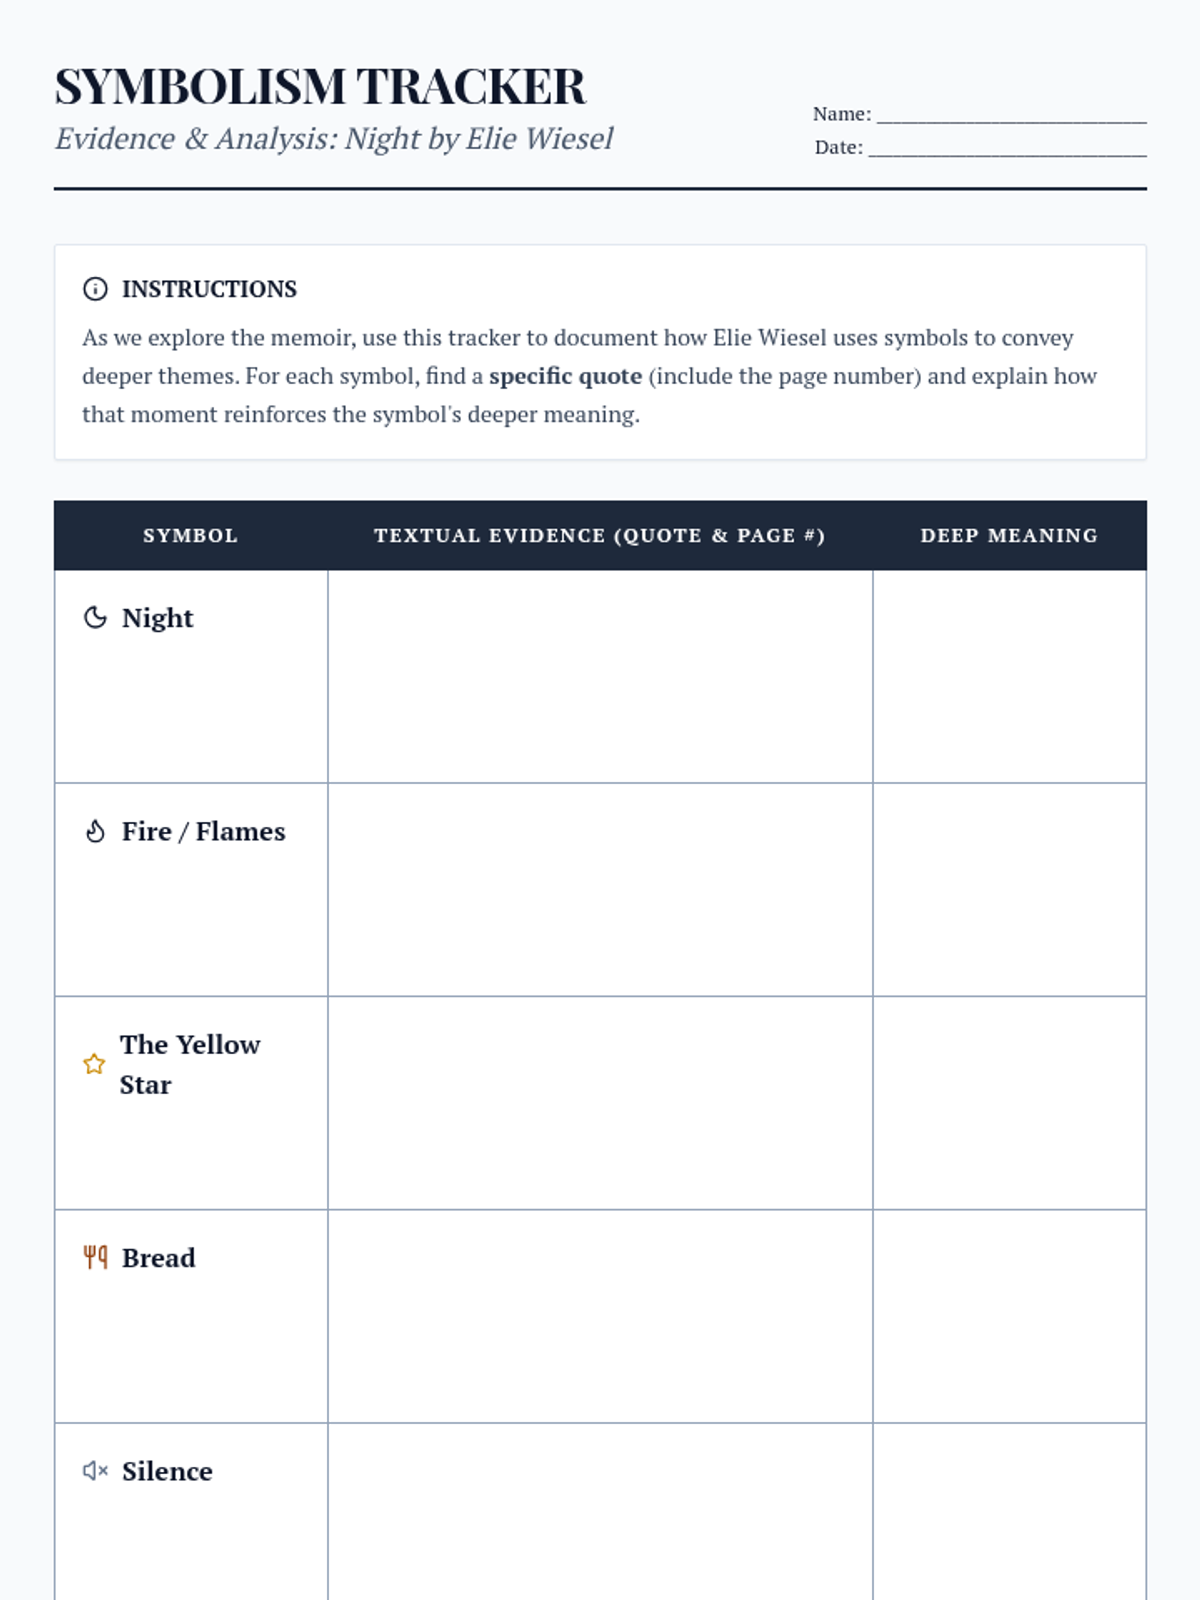Click the Night deep meaning cell
Screen dimensions: 1200x1600
pos(1009,676)
